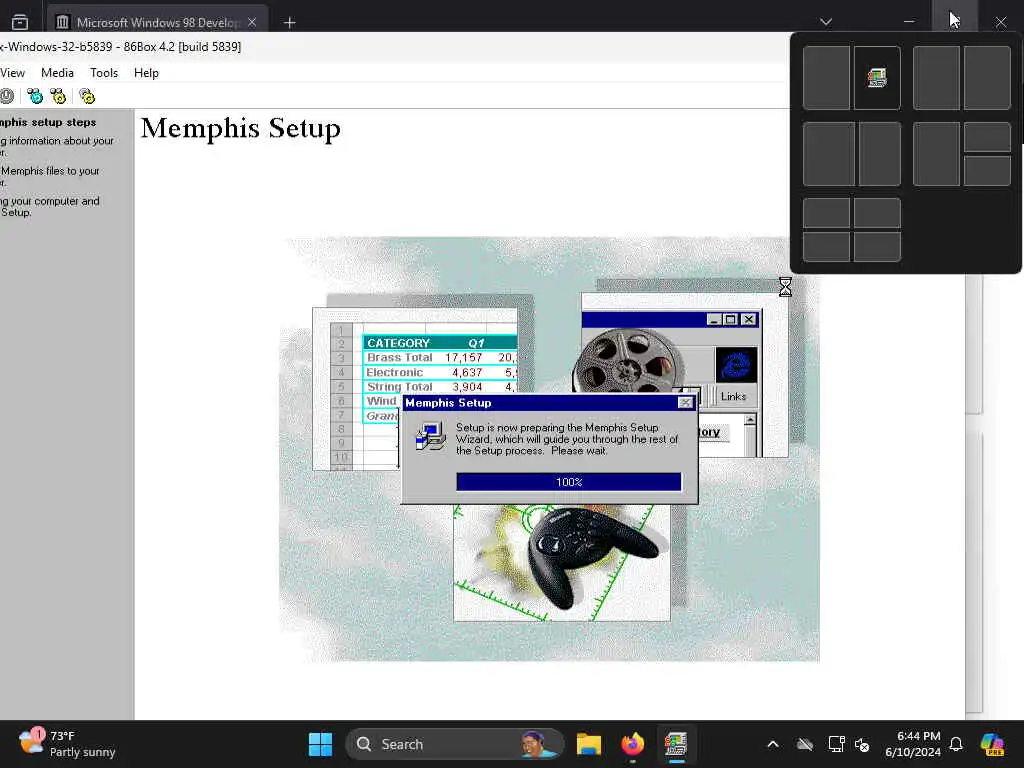The width and height of the screenshot is (1024, 768).
Task: Click the OneDrive cloud tray icon
Action: (805, 744)
